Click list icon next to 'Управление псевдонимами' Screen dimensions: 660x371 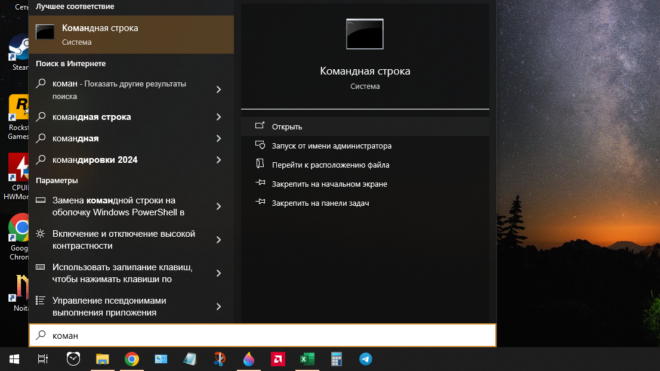[x=40, y=300]
